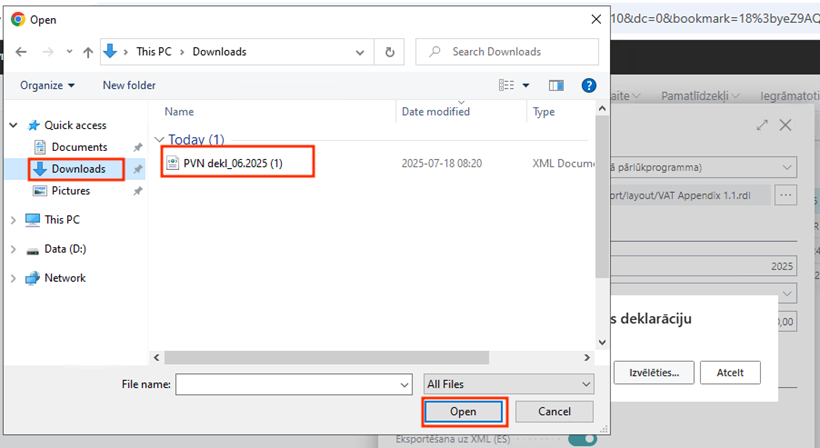The height and width of the screenshot is (448, 820).
Task: Open the Help question mark icon
Action: tap(589, 86)
